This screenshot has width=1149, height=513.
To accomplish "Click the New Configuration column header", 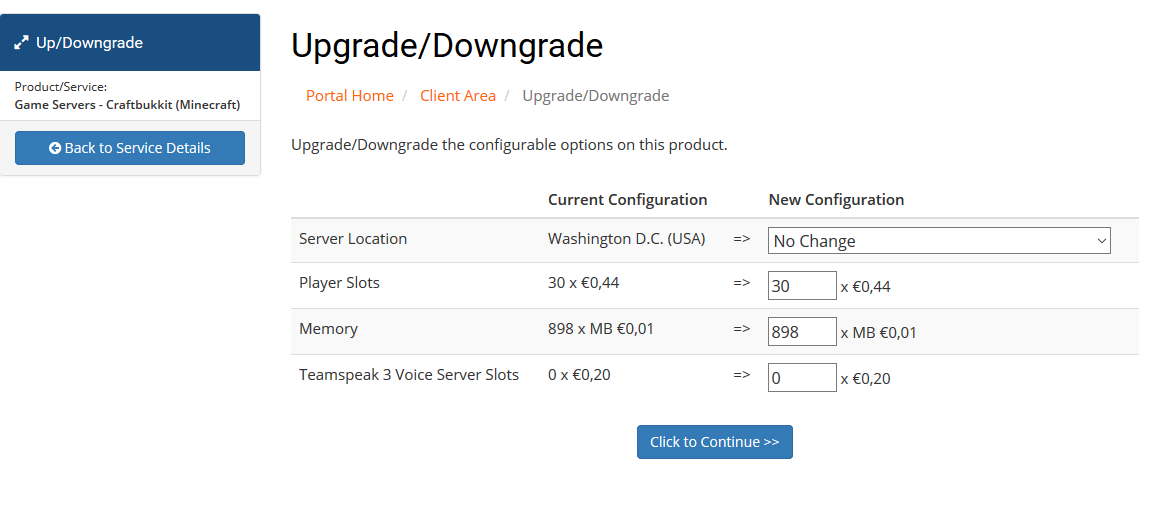I will (836, 199).
